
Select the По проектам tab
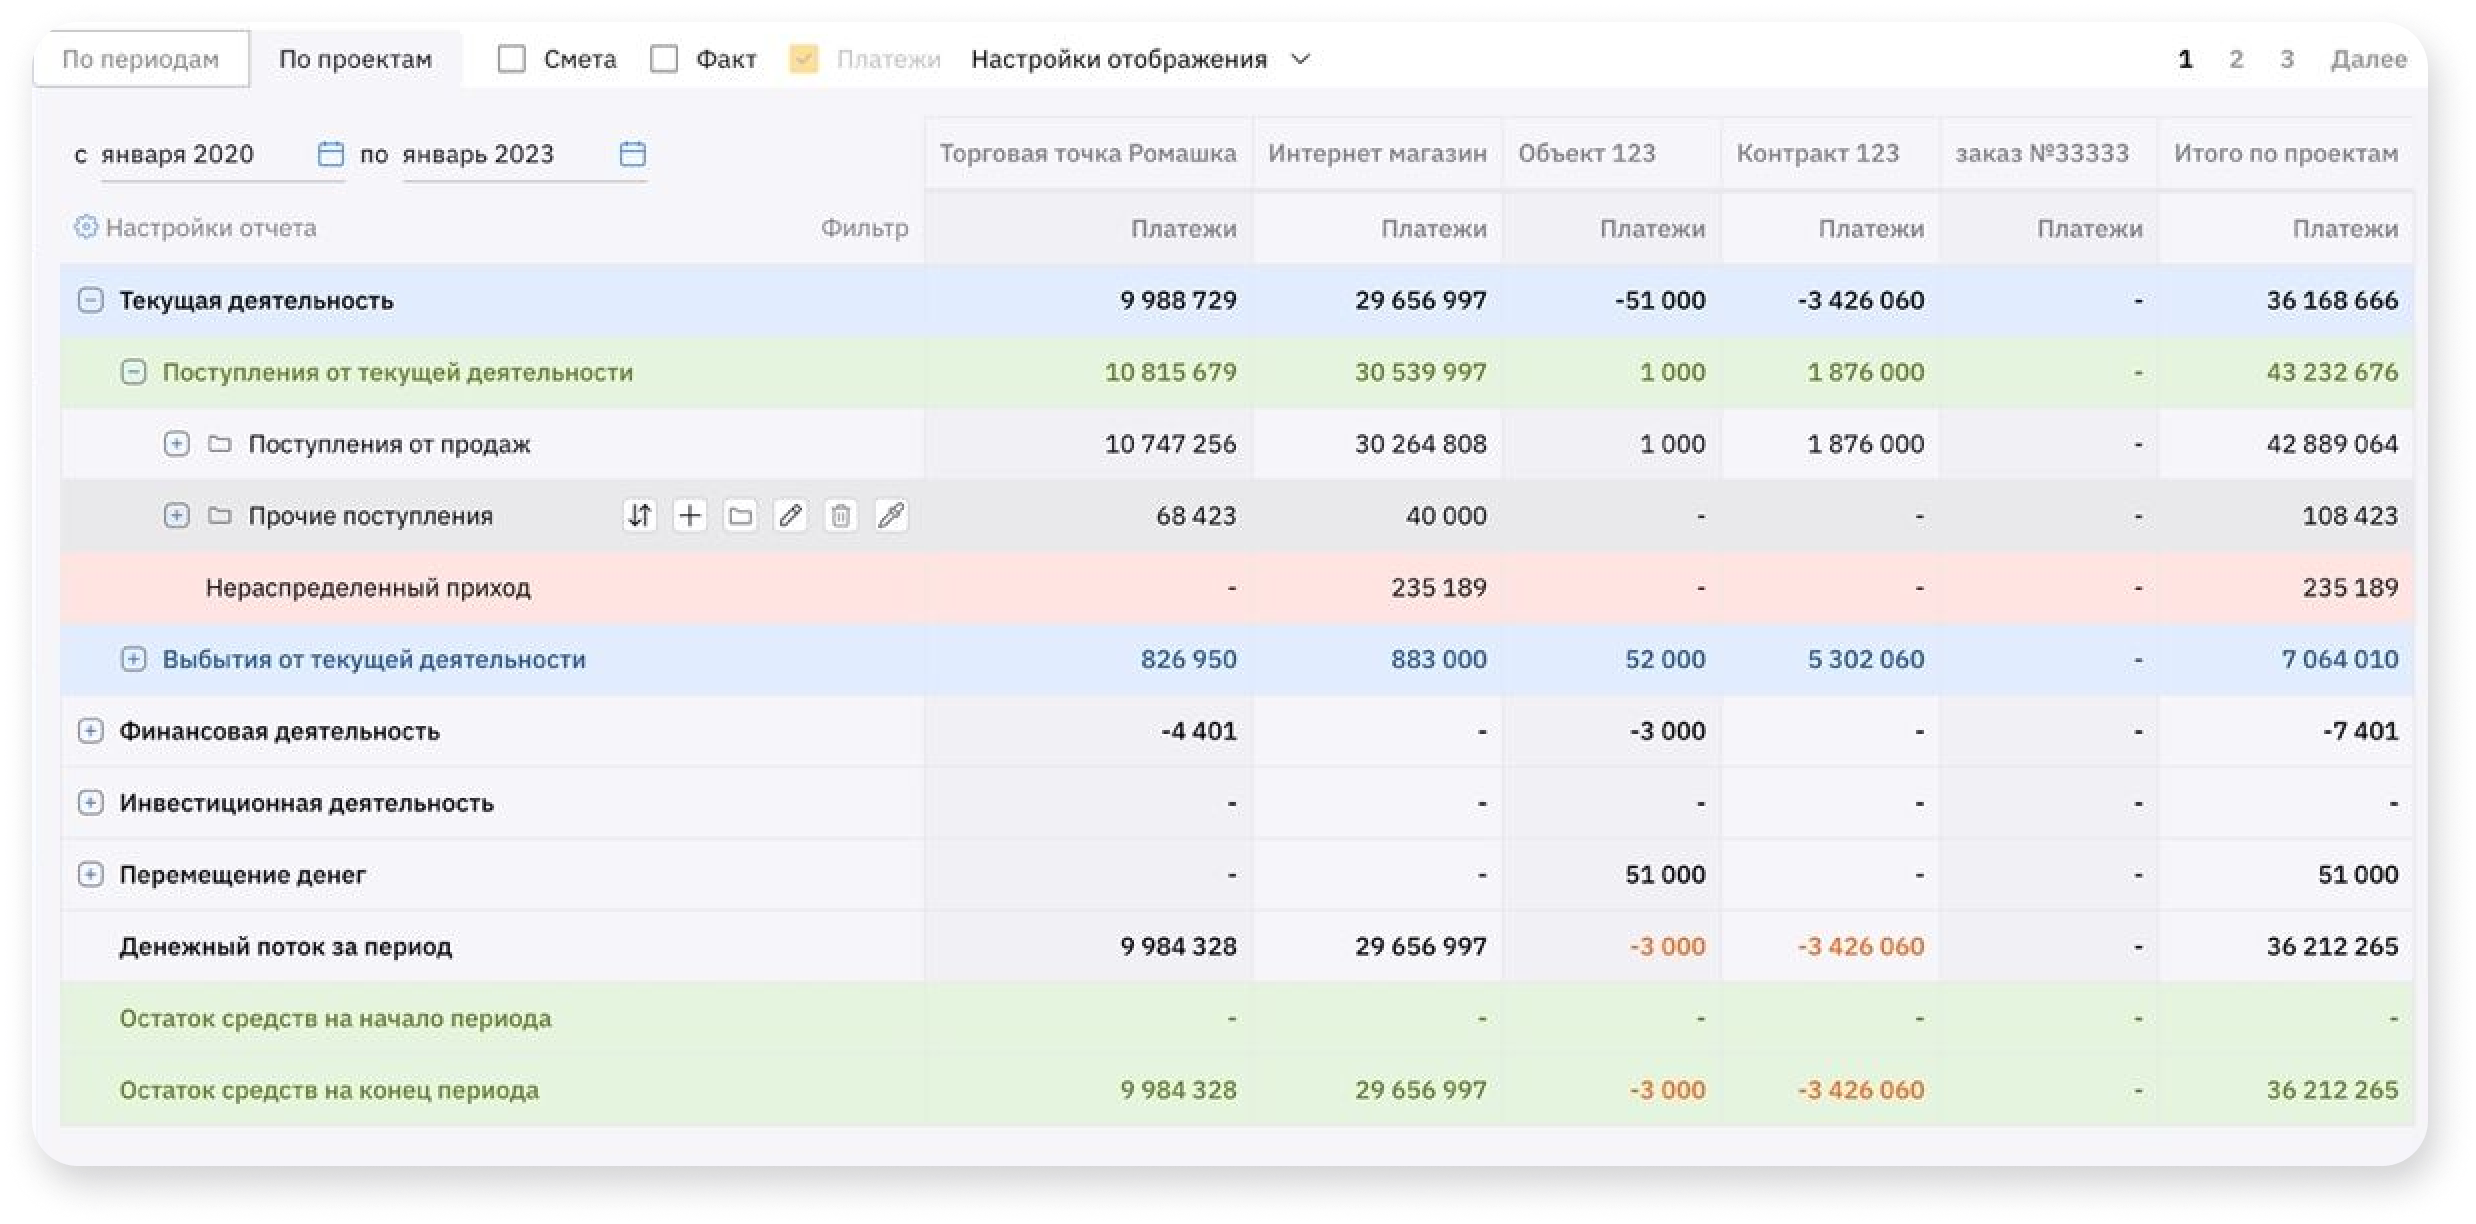pos(355,59)
